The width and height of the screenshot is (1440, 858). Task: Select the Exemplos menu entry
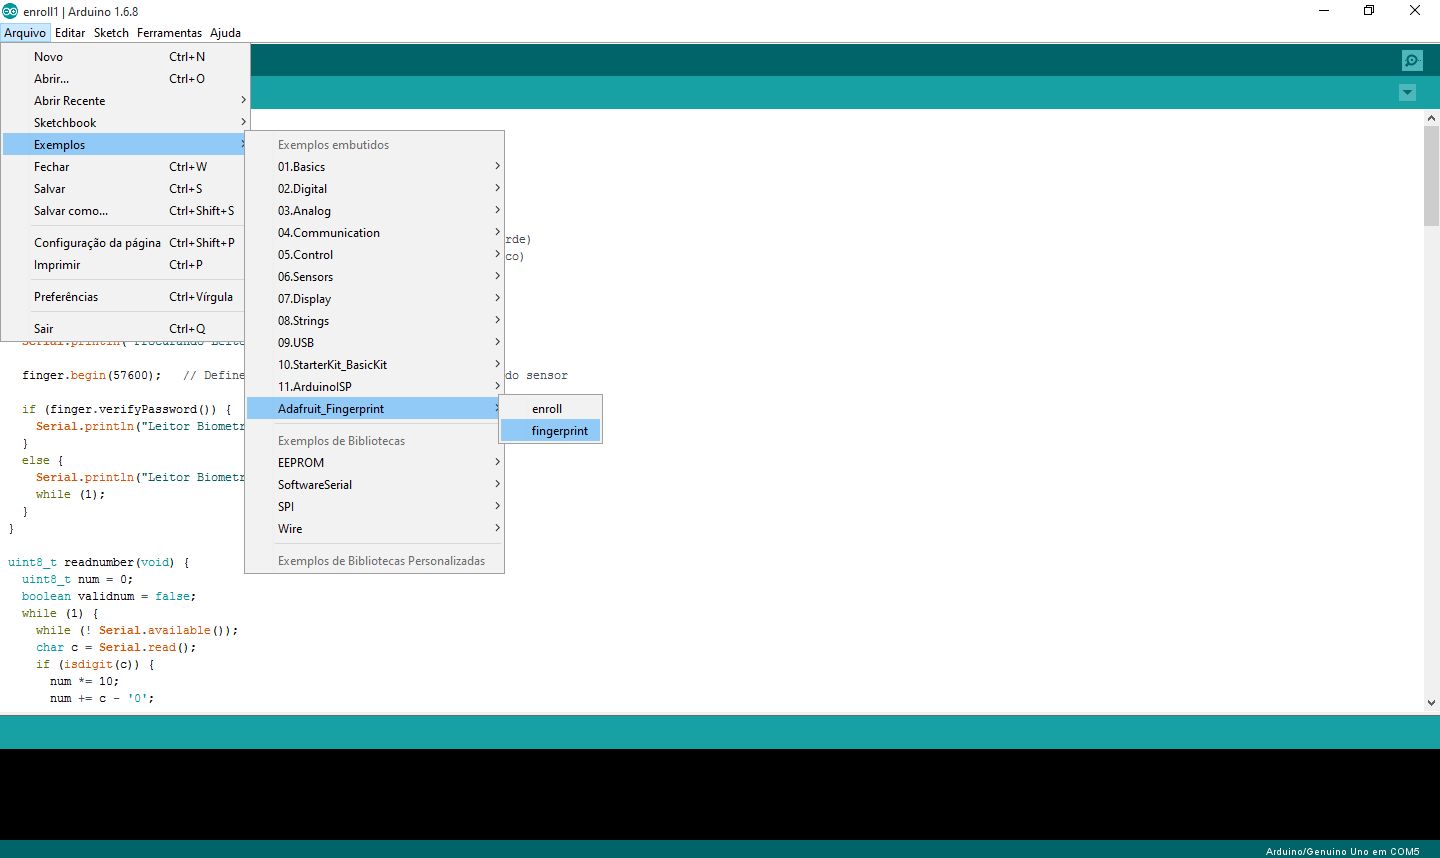(125, 145)
